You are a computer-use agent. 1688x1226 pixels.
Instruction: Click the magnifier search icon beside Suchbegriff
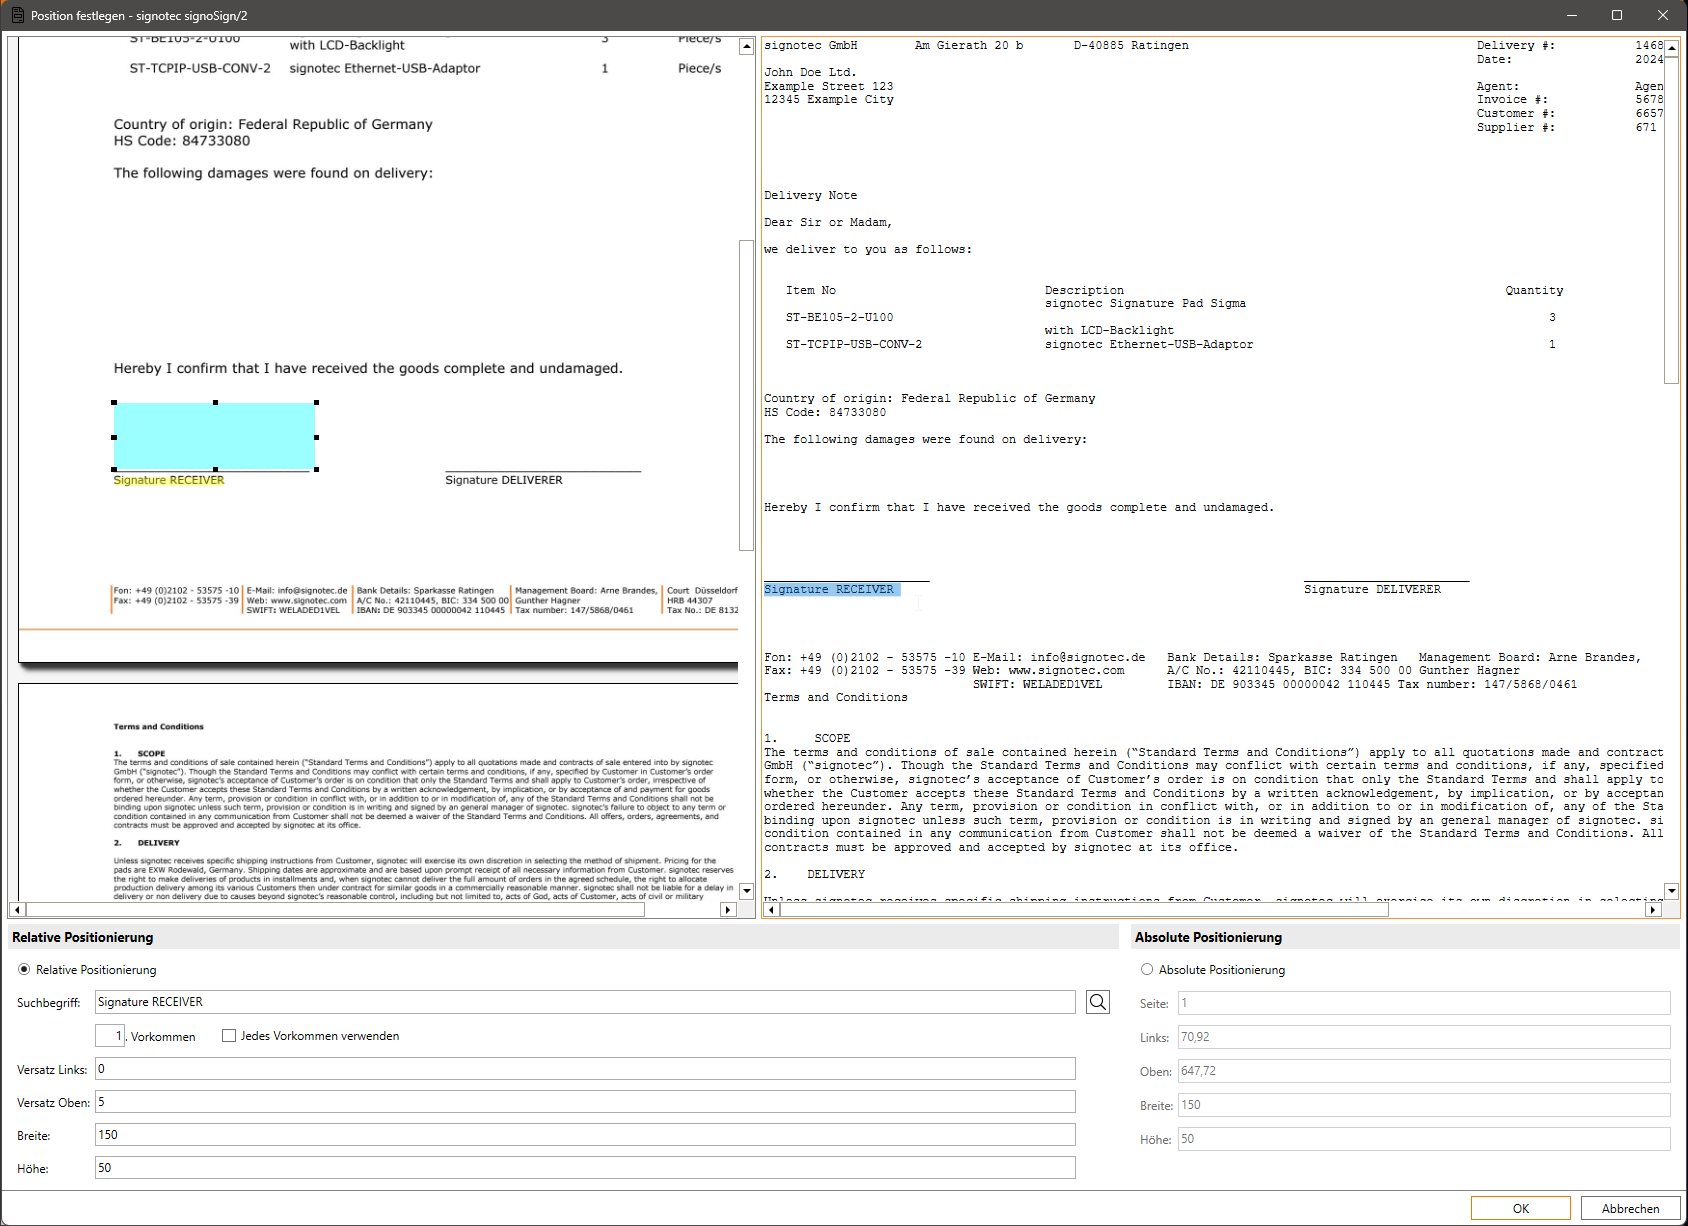[x=1097, y=1002]
